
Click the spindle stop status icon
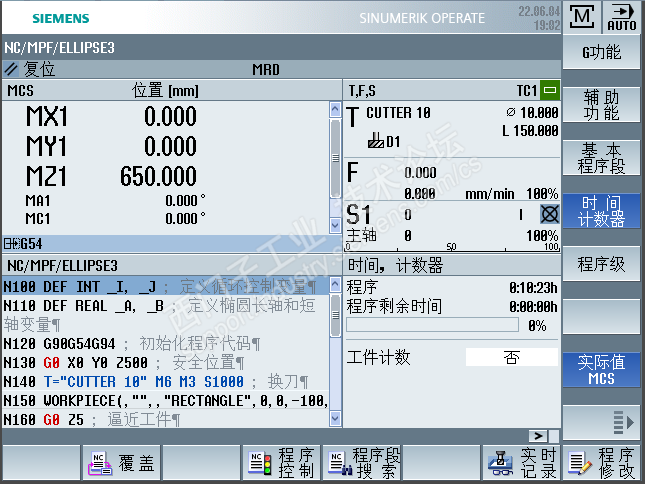pyautogui.click(x=550, y=214)
